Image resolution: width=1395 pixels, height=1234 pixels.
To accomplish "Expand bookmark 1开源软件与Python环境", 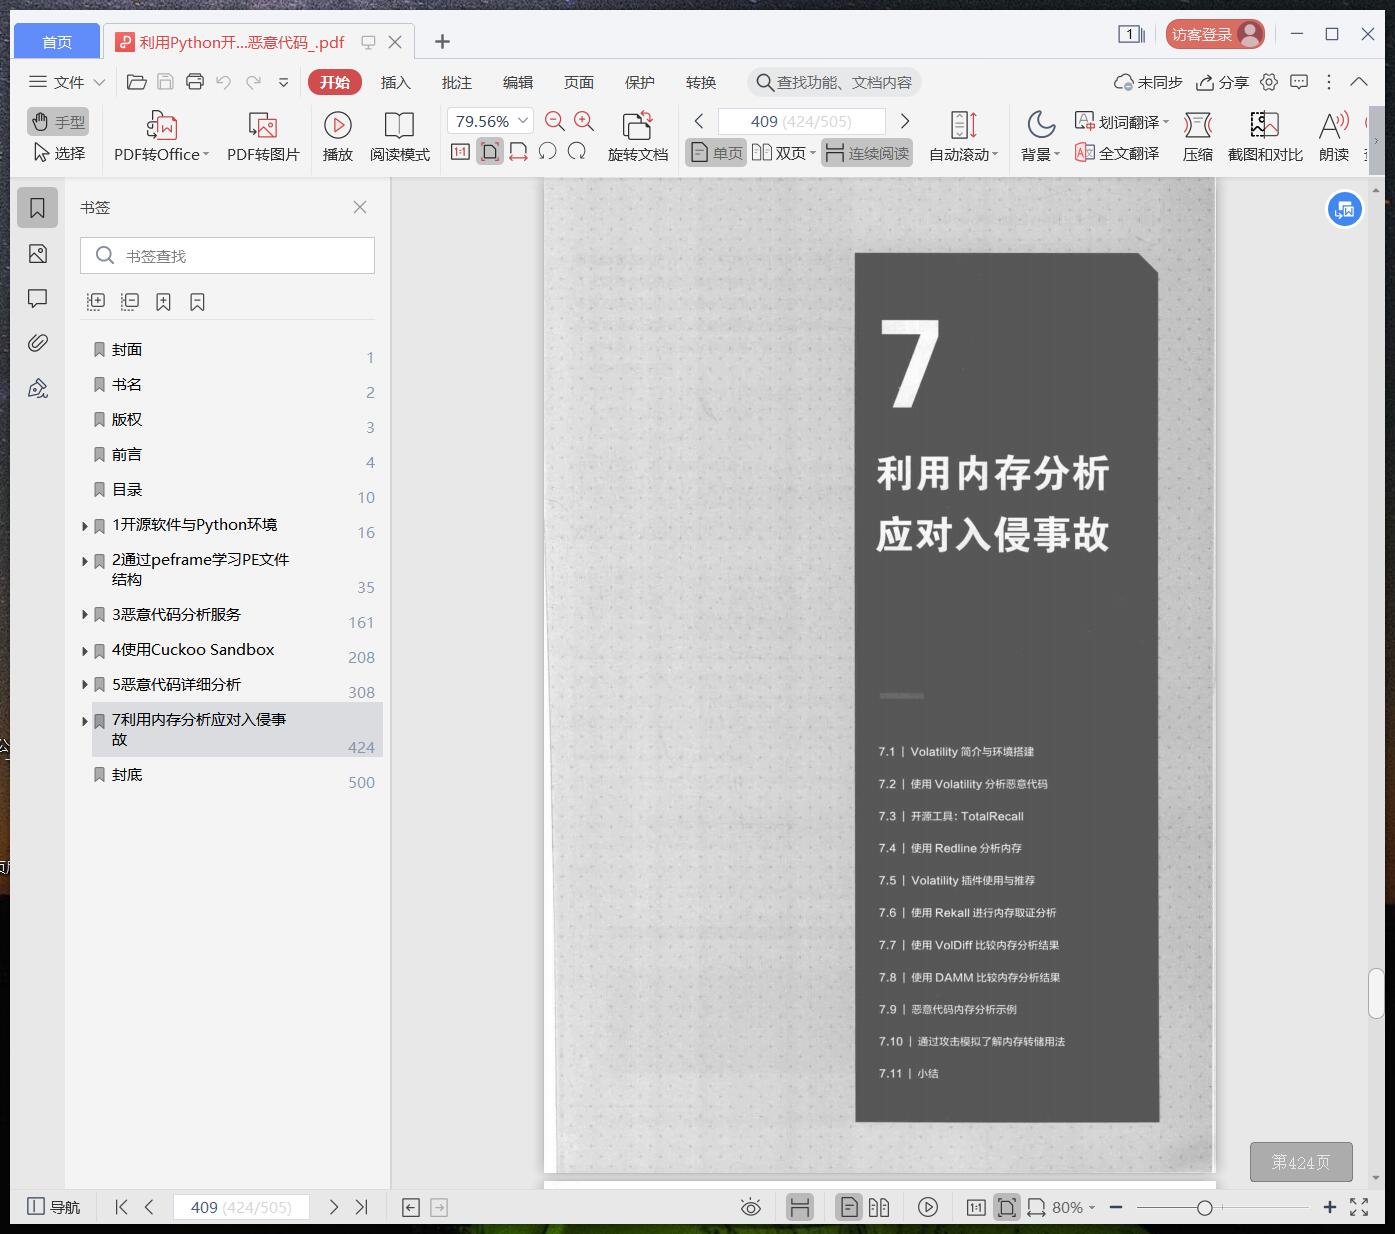I will (85, 526).
